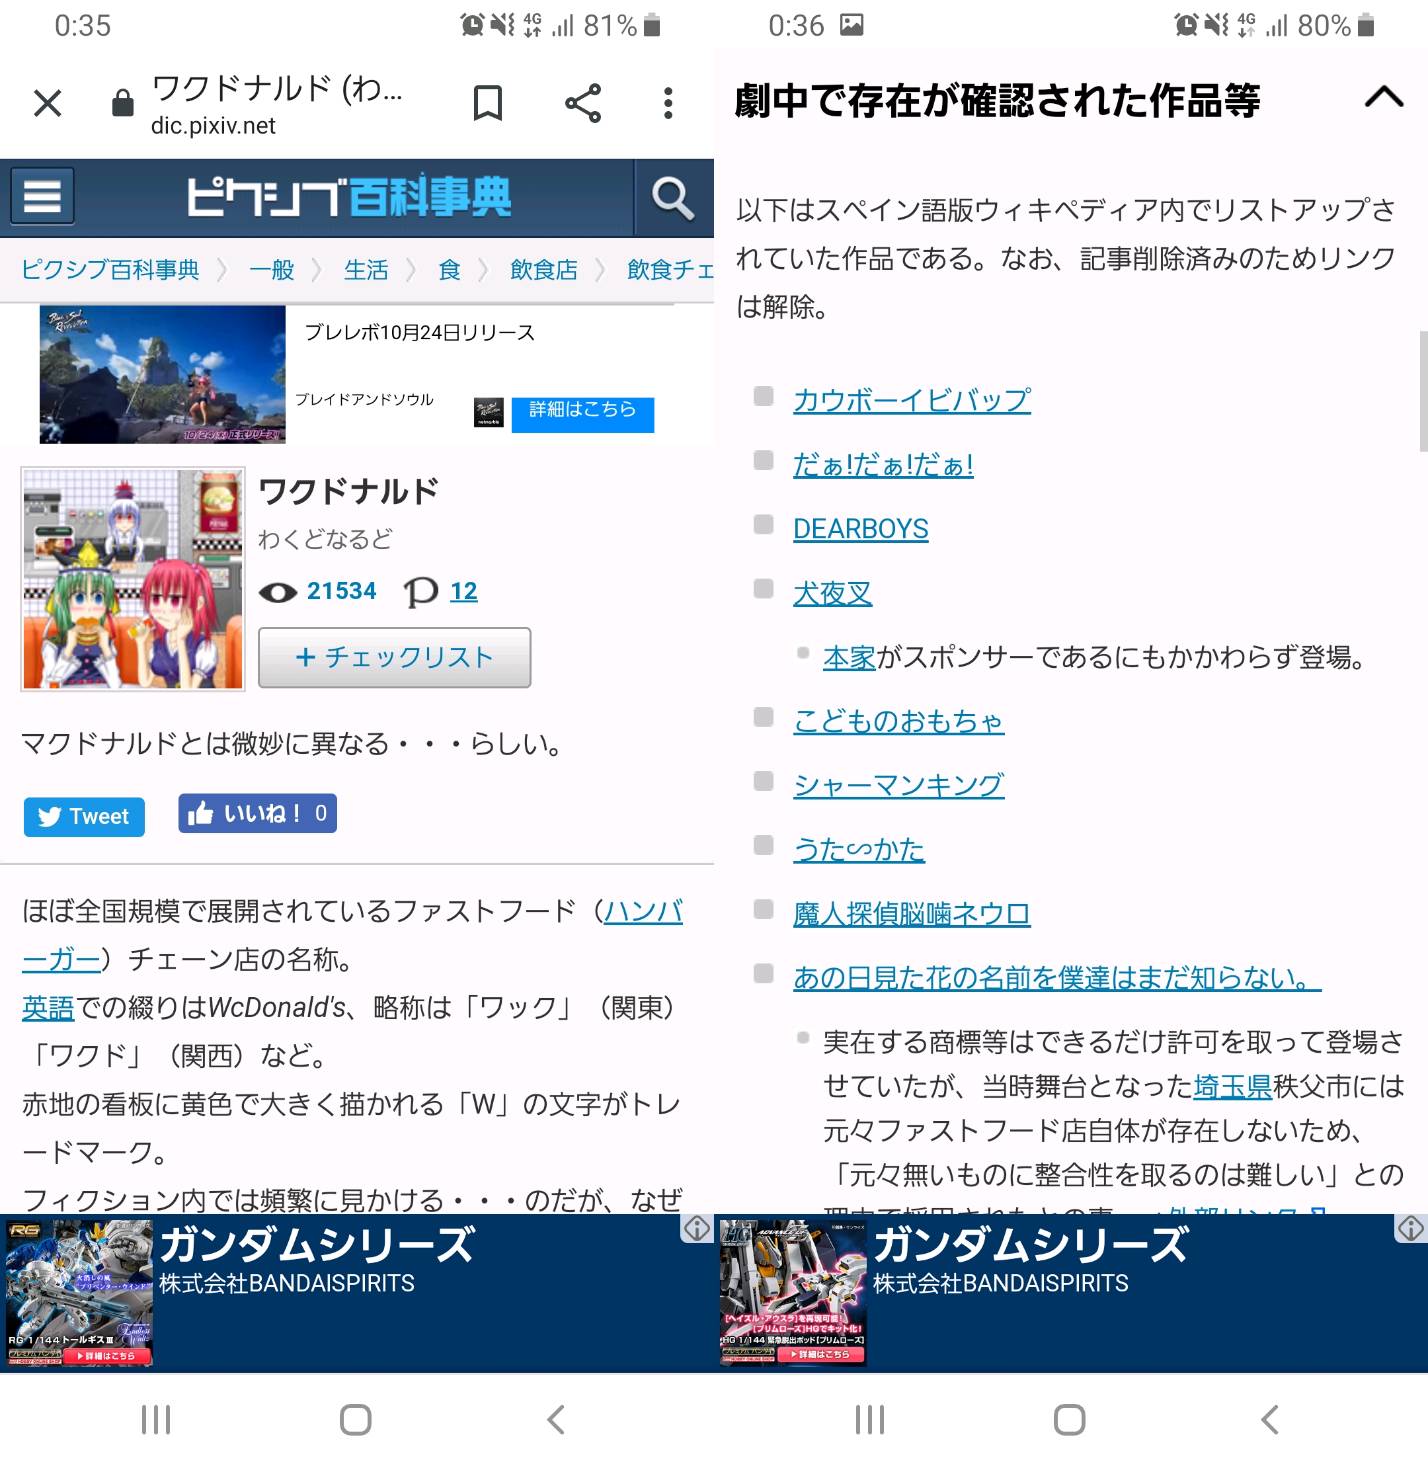
Task: Open the three-dot browser overflow menu
Action: click(x=668, y=103)
